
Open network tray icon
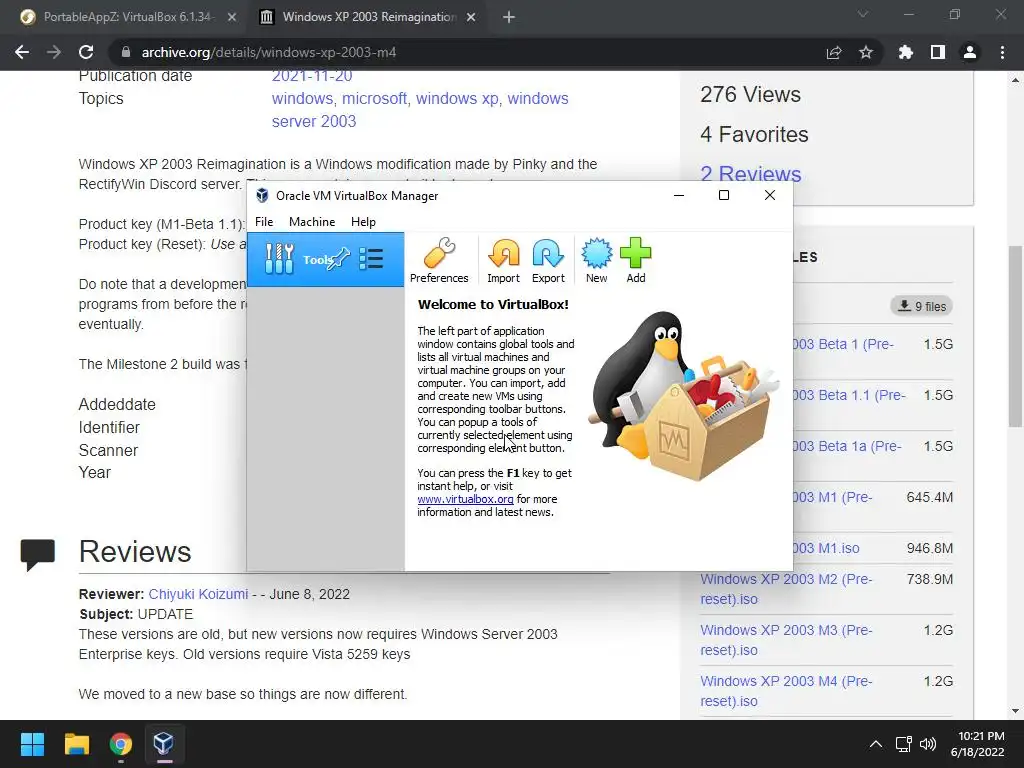click(904, 744)
